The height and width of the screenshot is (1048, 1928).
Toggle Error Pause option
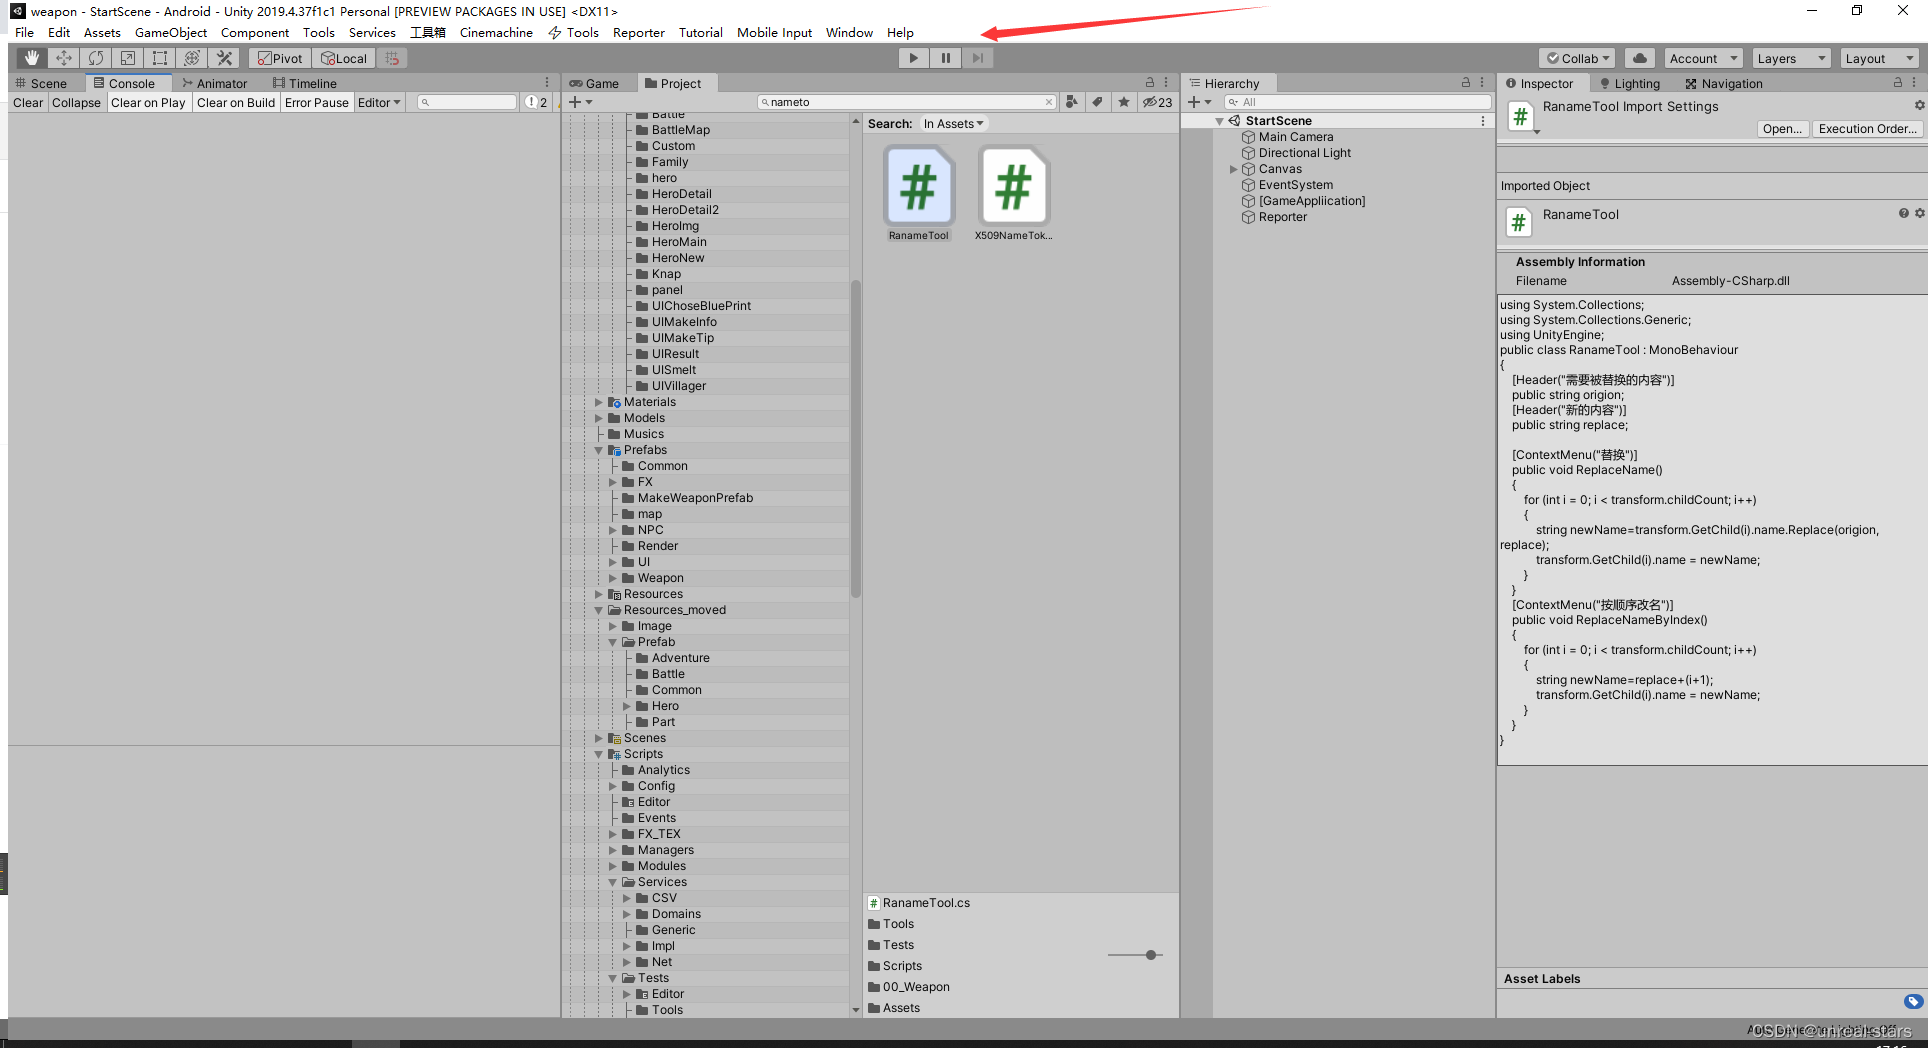tap(317, 102)
